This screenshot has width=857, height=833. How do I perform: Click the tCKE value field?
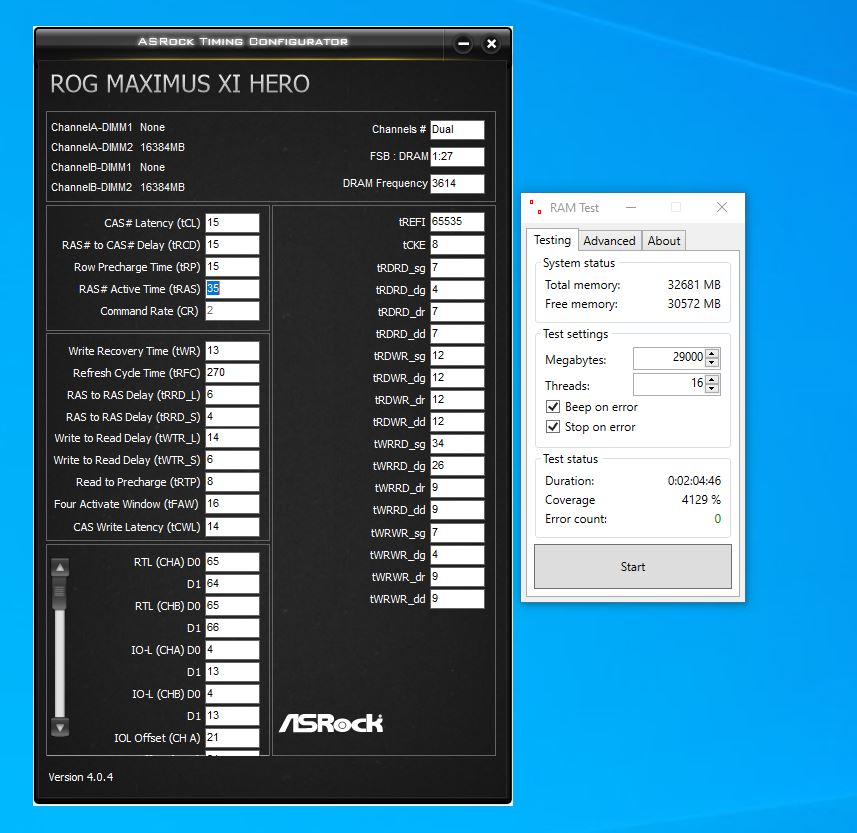point(457,244)
